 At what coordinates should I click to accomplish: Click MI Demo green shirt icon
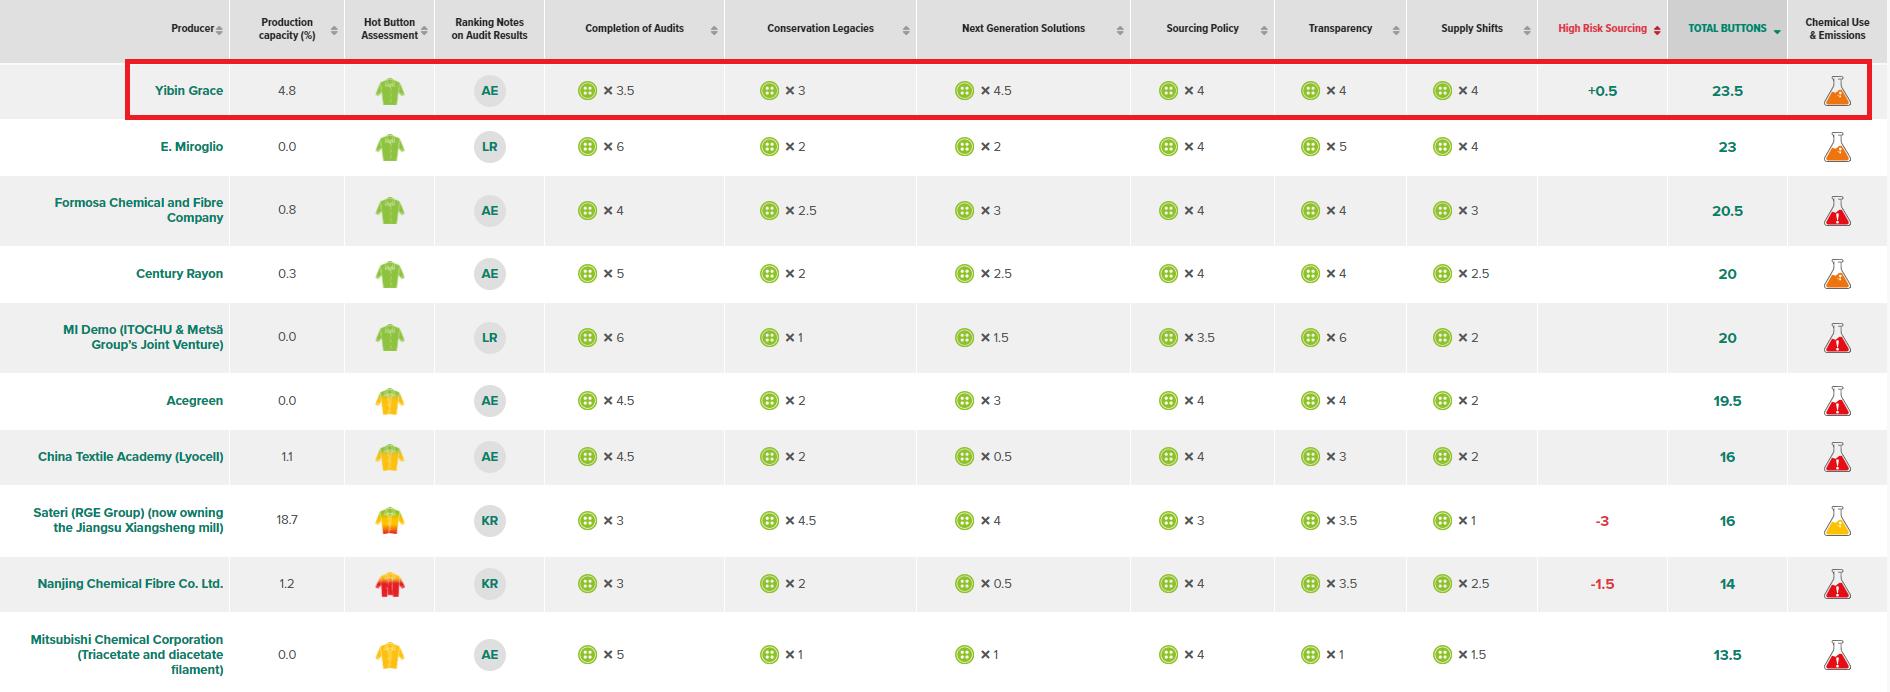[389, 338]
